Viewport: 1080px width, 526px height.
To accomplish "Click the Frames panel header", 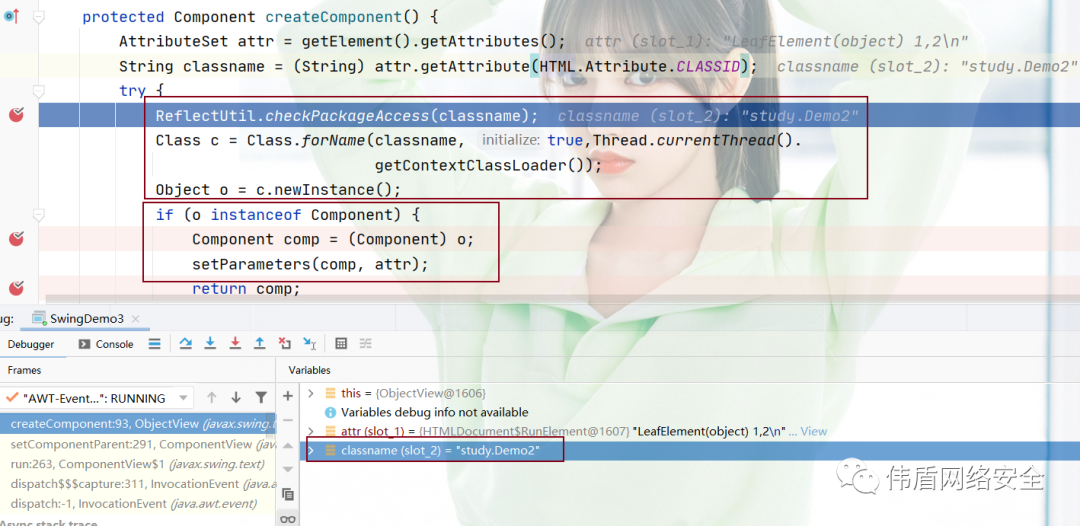I will 24,370.
